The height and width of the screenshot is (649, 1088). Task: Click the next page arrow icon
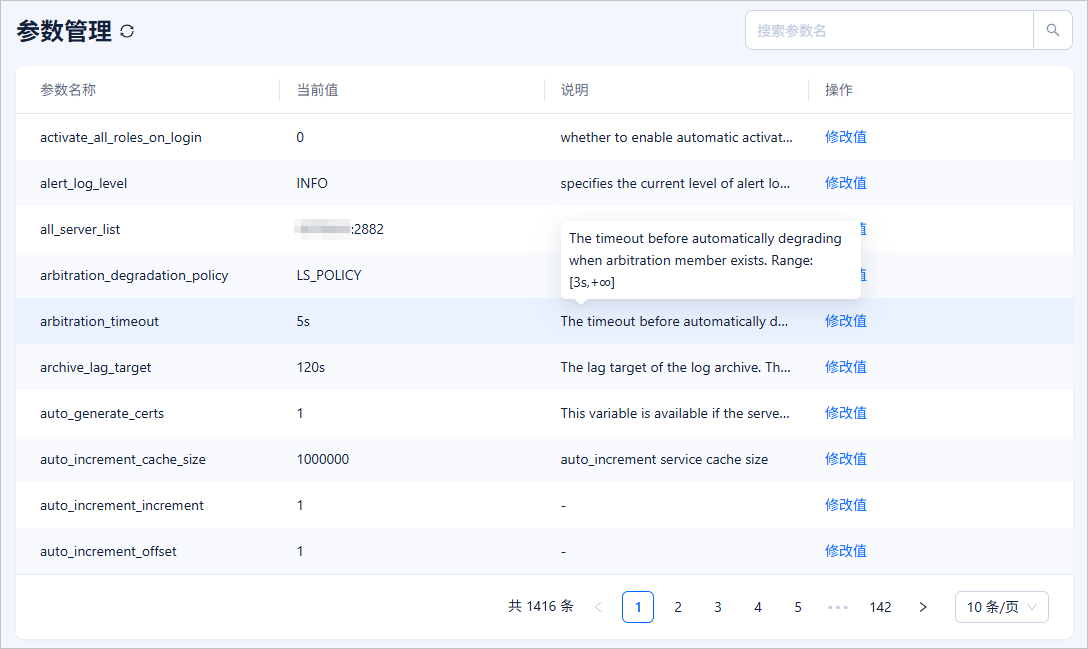[923, 607]
